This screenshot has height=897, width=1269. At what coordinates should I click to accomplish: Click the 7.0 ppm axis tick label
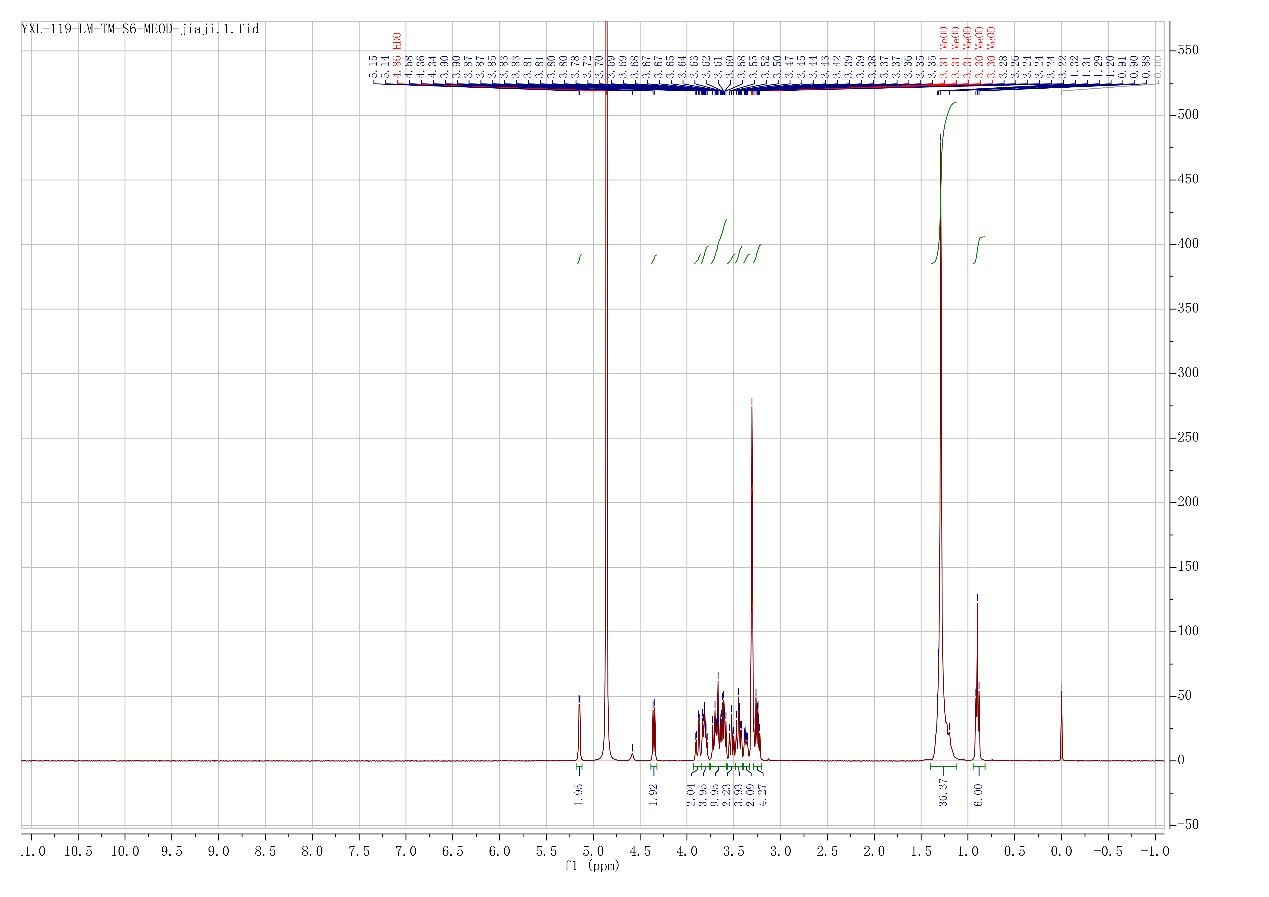click(x=406, y=851)
